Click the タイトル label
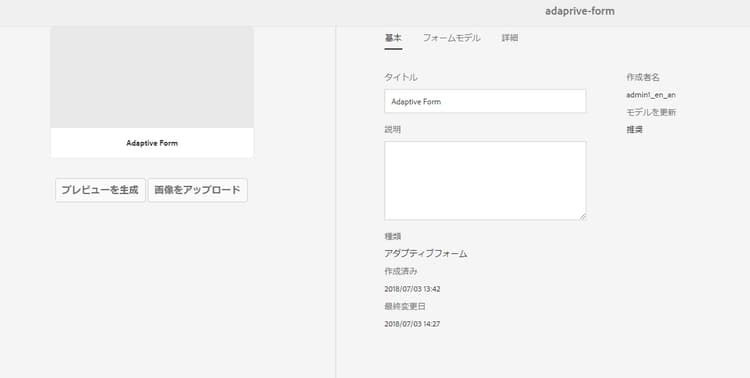Image resolution: width=750 pixels, height=378 pixels. [x=401, y=78]
